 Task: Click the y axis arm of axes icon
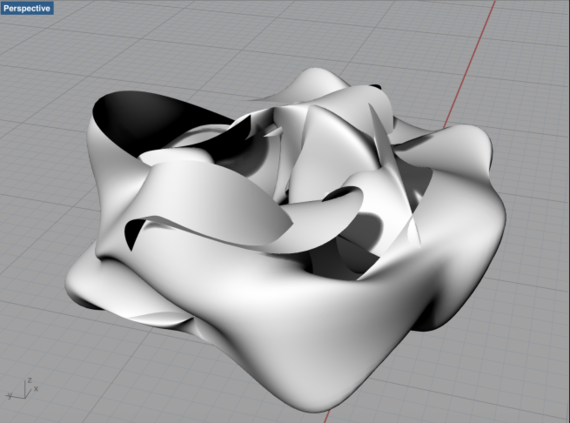click(15, 396)
